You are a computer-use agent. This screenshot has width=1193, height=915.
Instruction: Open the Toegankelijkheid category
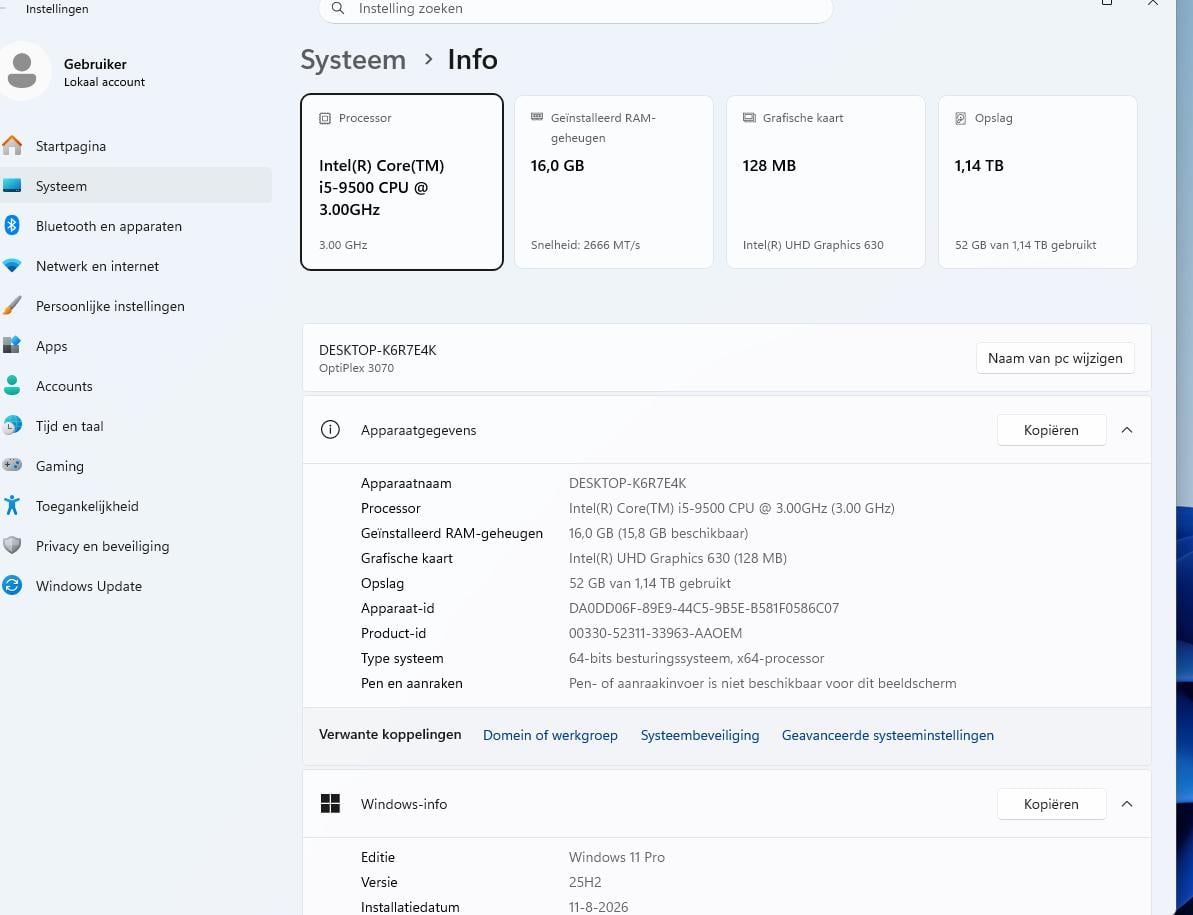tap(135, 506)
